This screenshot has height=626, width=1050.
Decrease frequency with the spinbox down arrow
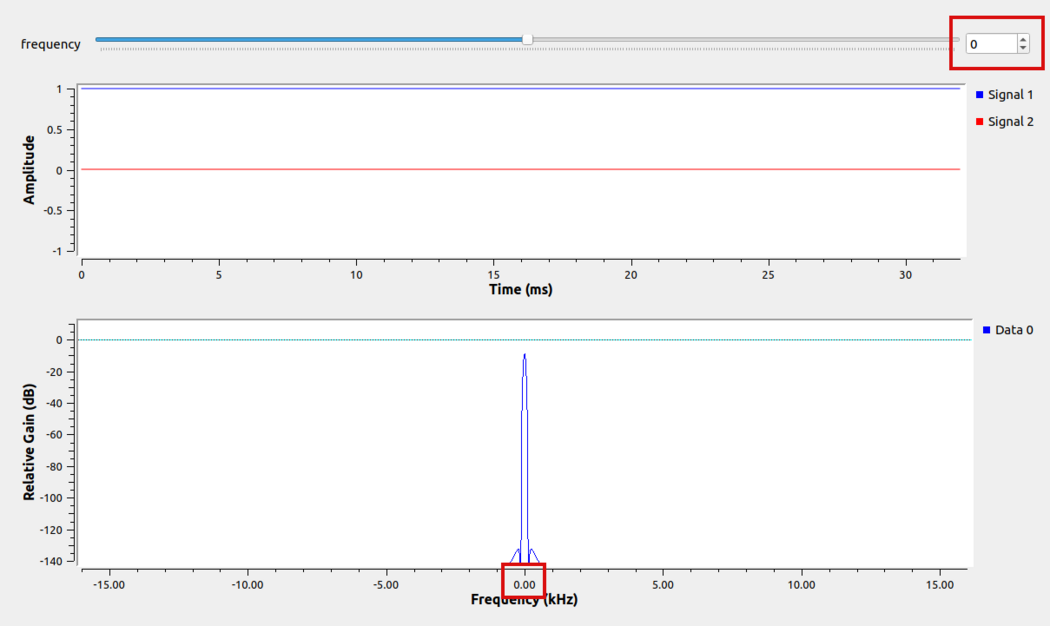click(x=1022, y=49)
